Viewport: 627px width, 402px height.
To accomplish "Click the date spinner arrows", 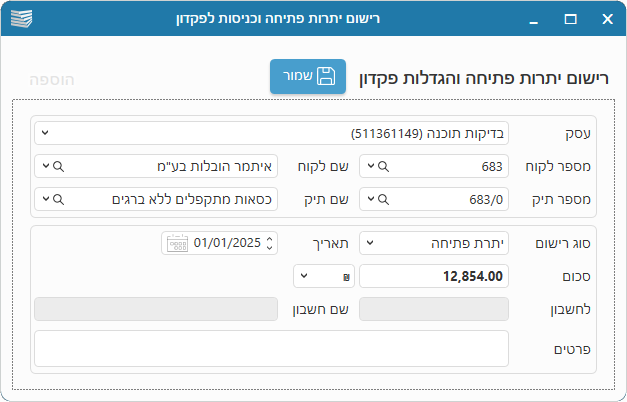I will 271,242.
